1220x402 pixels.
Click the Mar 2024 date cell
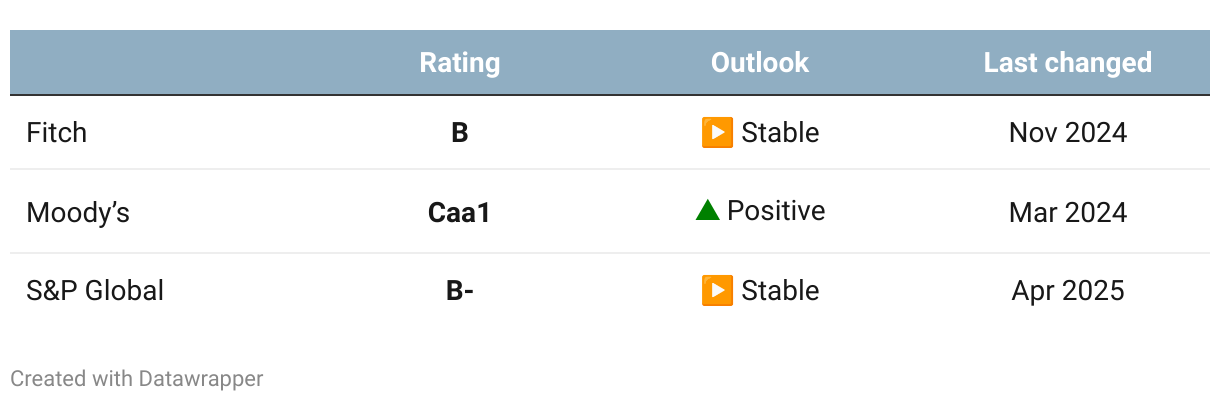click(1068, 212)
